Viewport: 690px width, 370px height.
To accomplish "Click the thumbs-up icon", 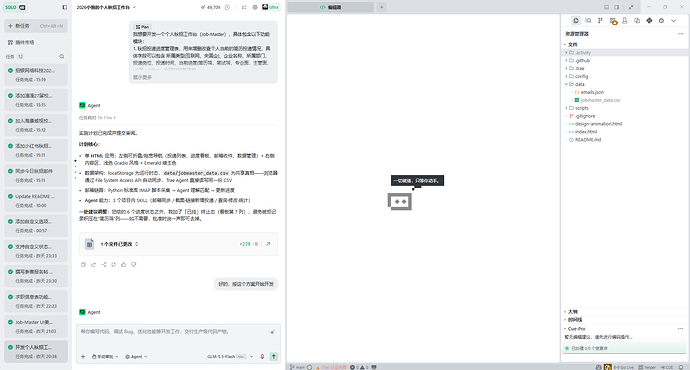I will point(124,265).
